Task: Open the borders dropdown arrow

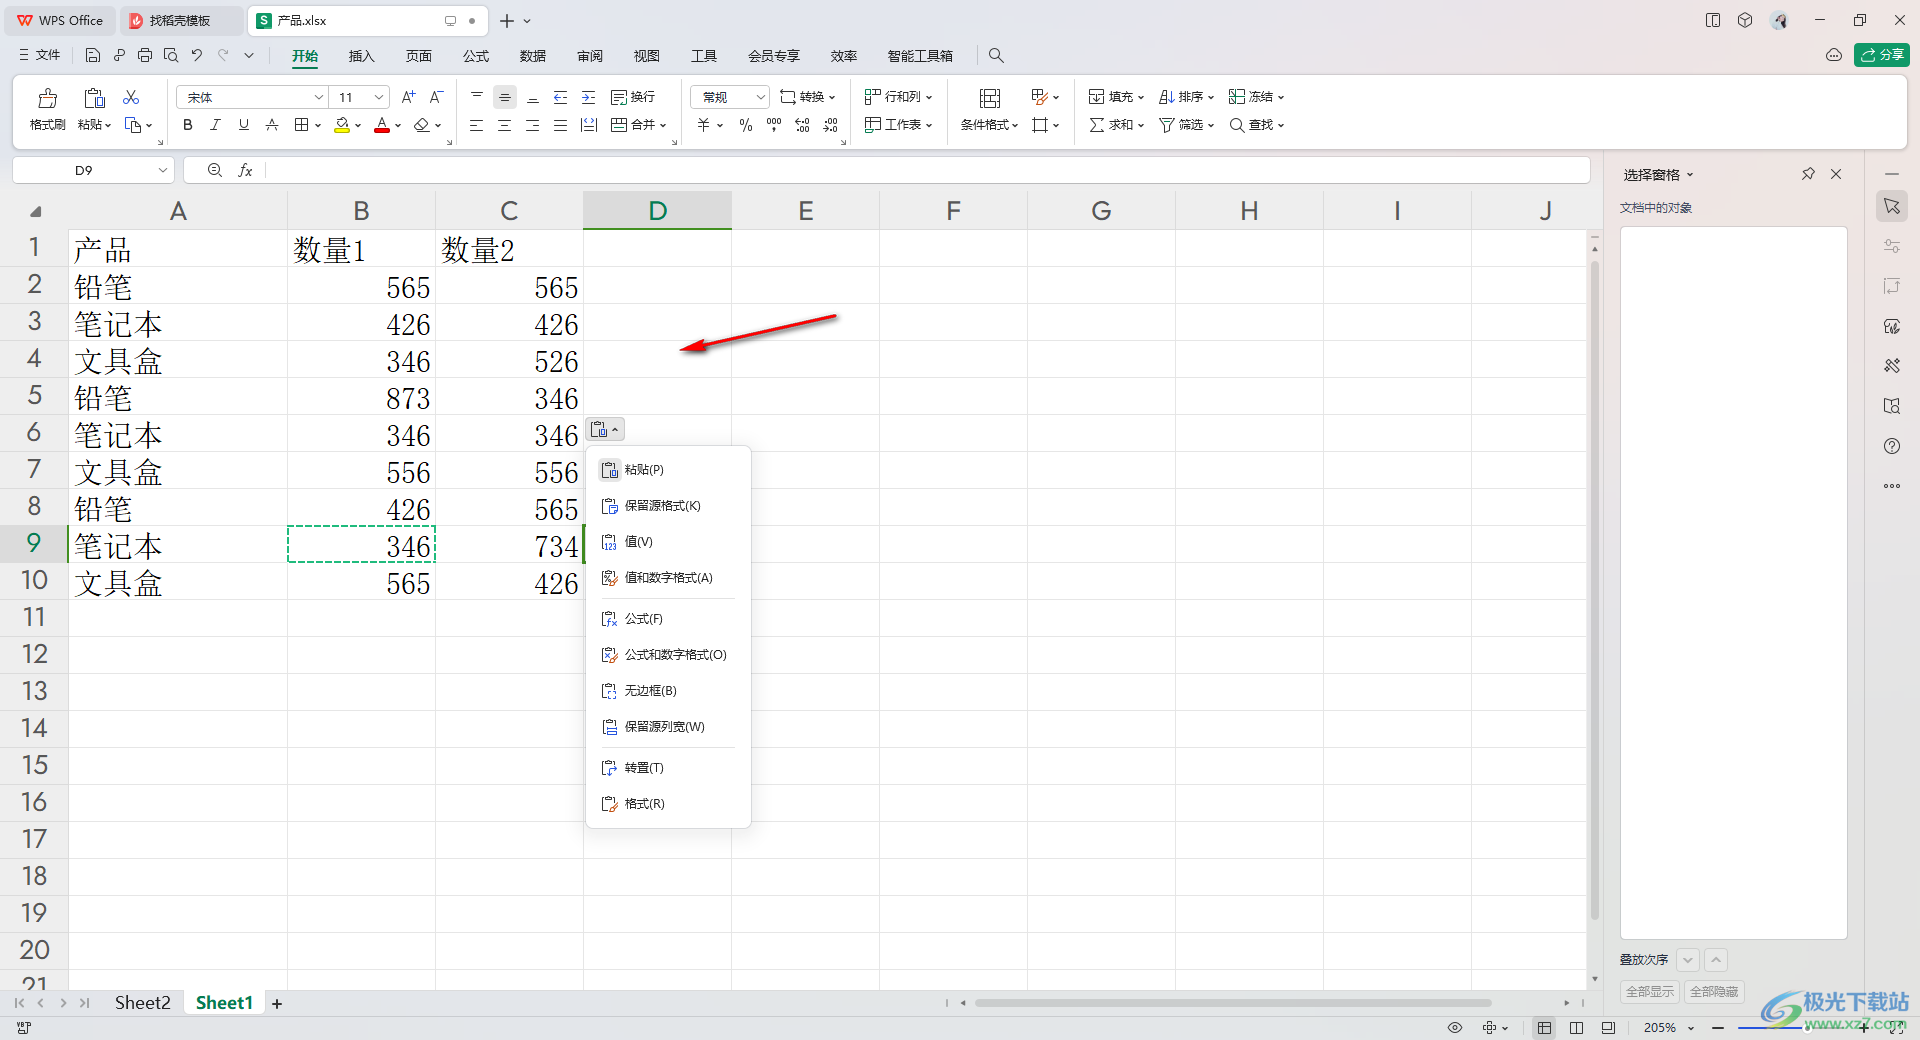Action: click(x=318, y=126)
